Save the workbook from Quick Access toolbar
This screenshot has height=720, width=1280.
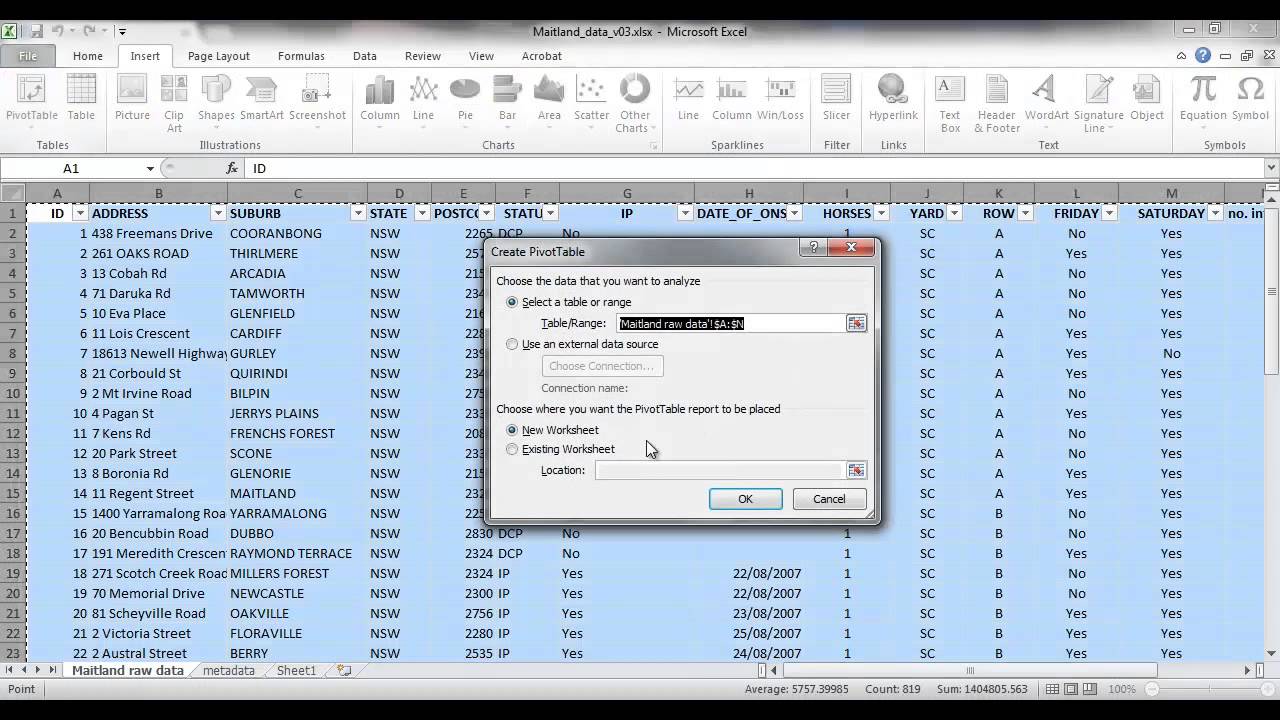pos(37,32)
